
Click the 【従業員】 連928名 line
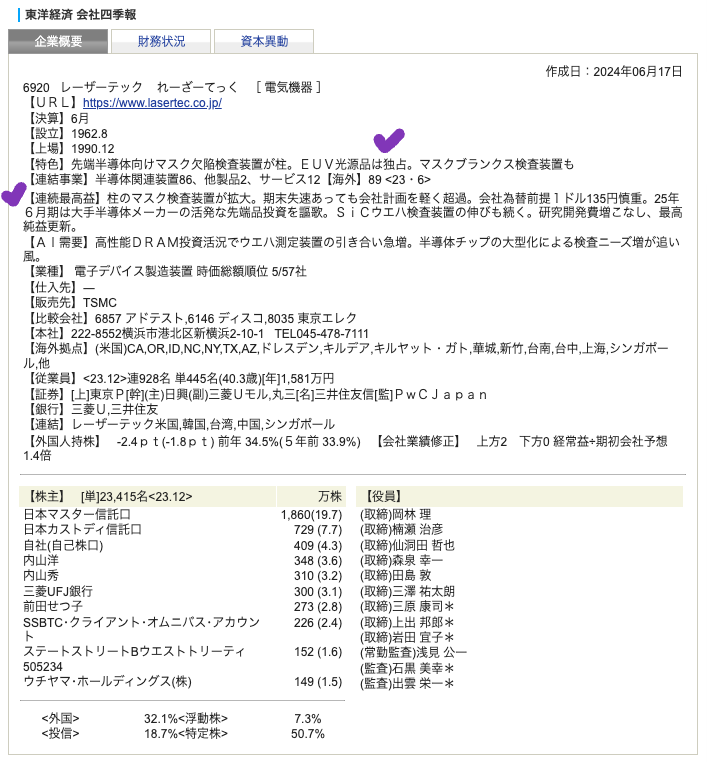[178, 378]
